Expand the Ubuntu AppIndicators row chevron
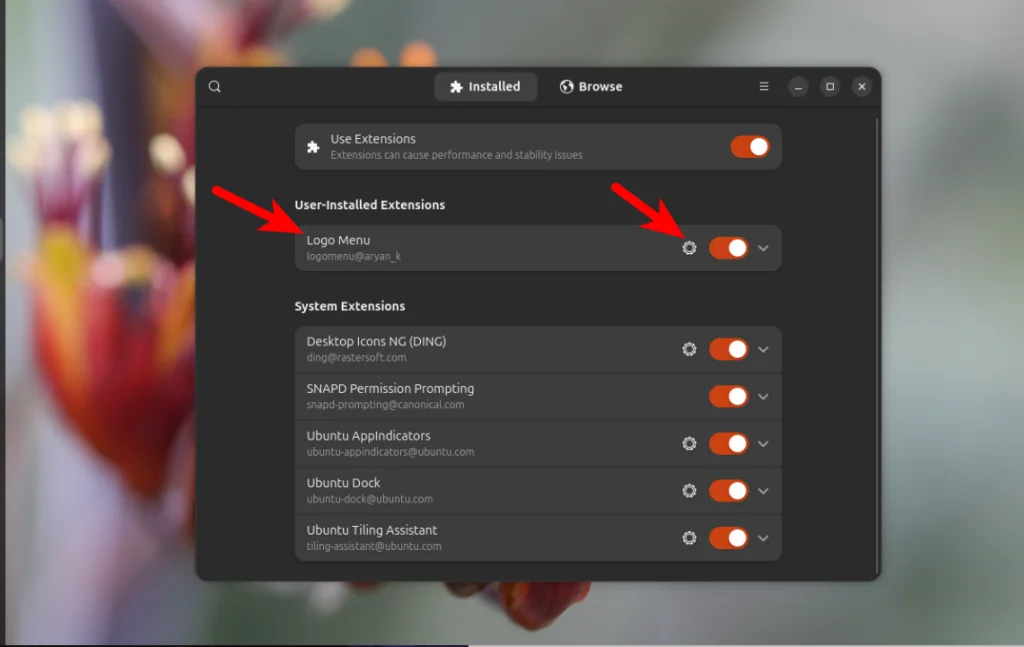Viewport: 1024px width, 647px height. coord(763,443)
